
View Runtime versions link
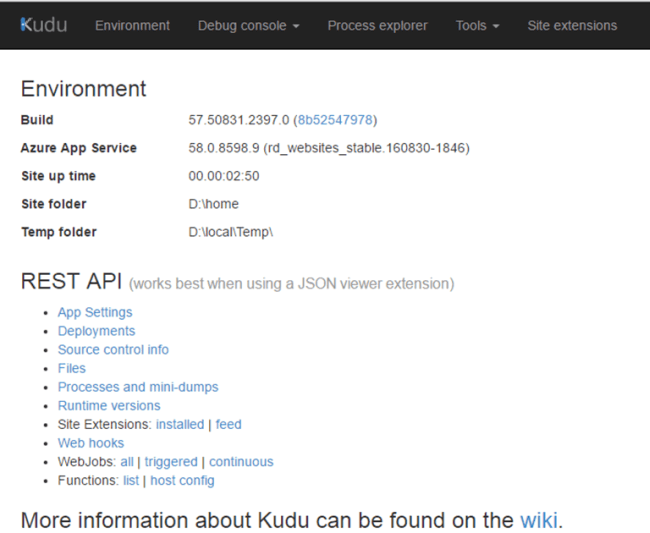[109, 406]
